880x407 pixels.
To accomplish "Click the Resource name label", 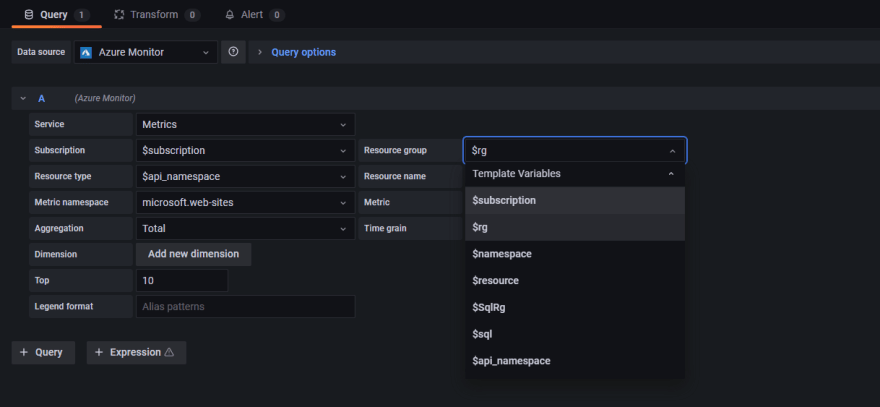I will 395,176.
